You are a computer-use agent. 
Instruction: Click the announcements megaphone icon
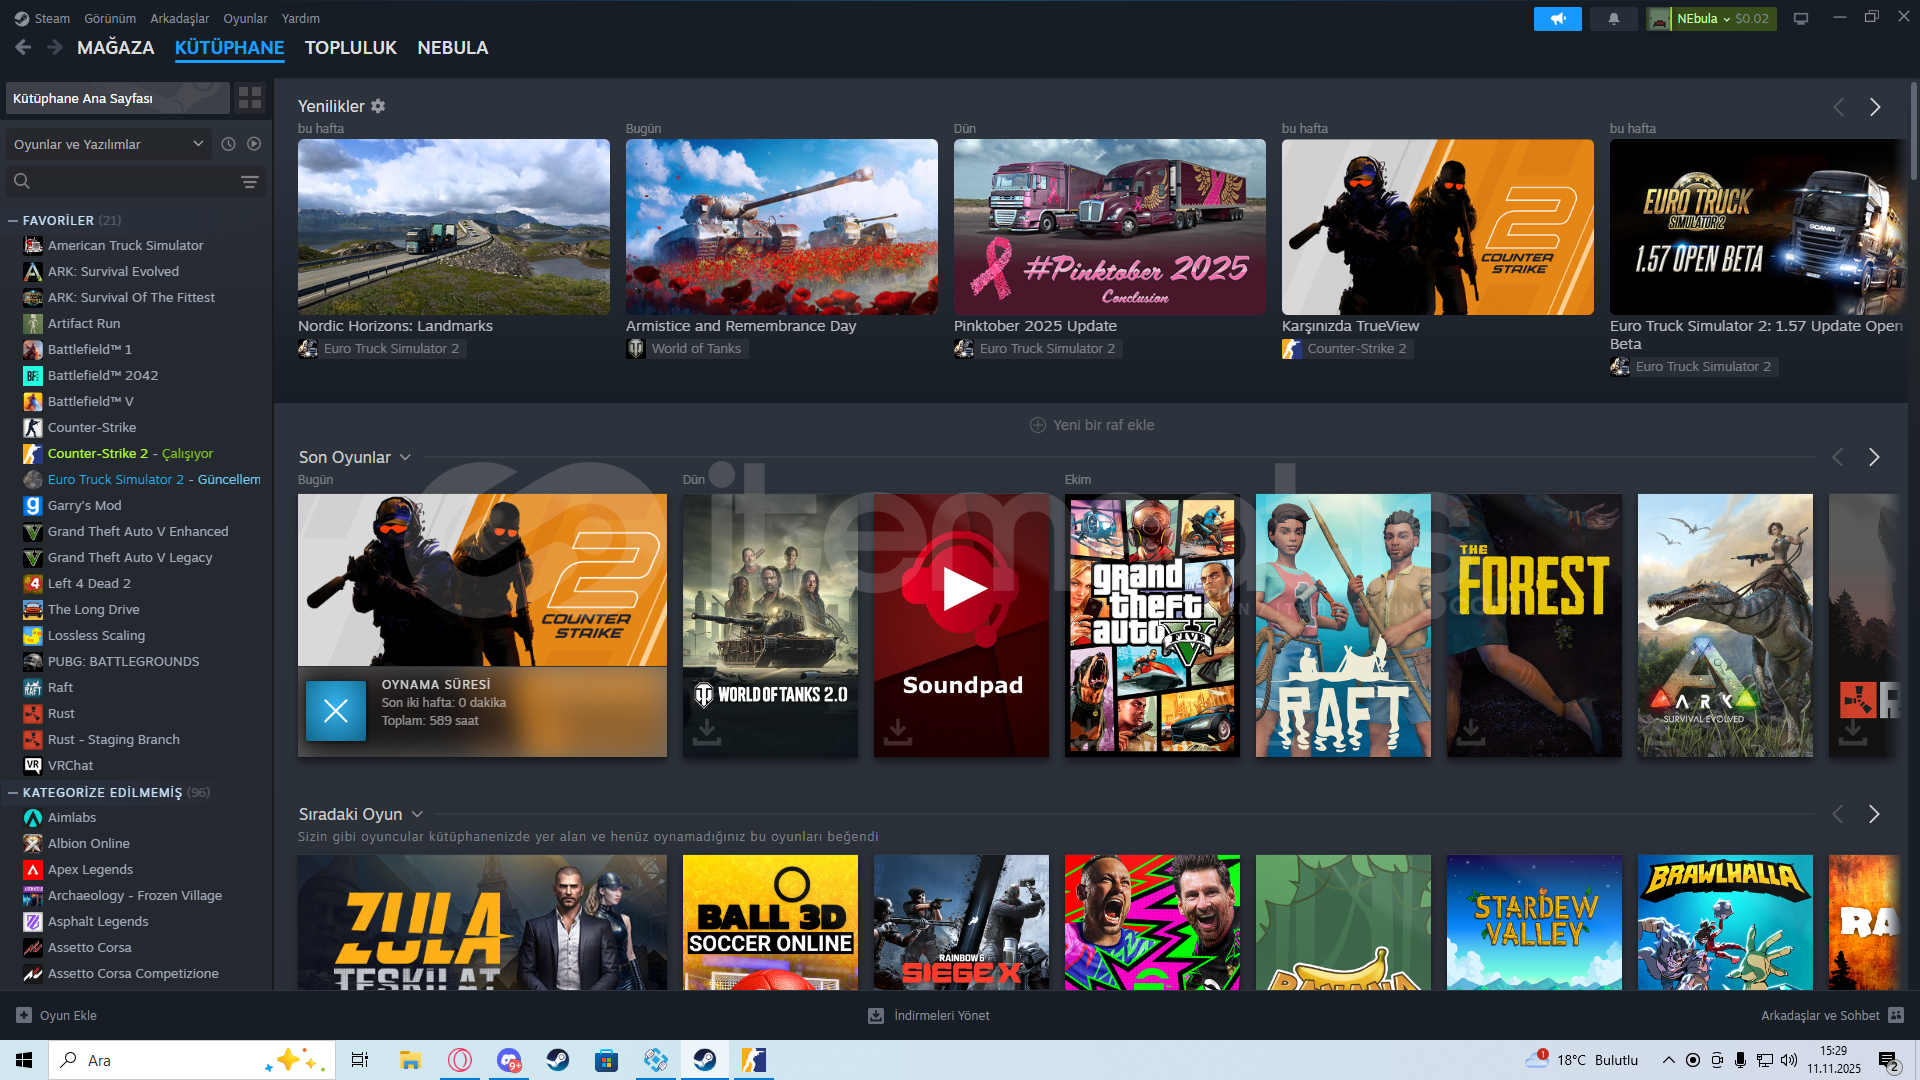click(x=1557, y=19)
